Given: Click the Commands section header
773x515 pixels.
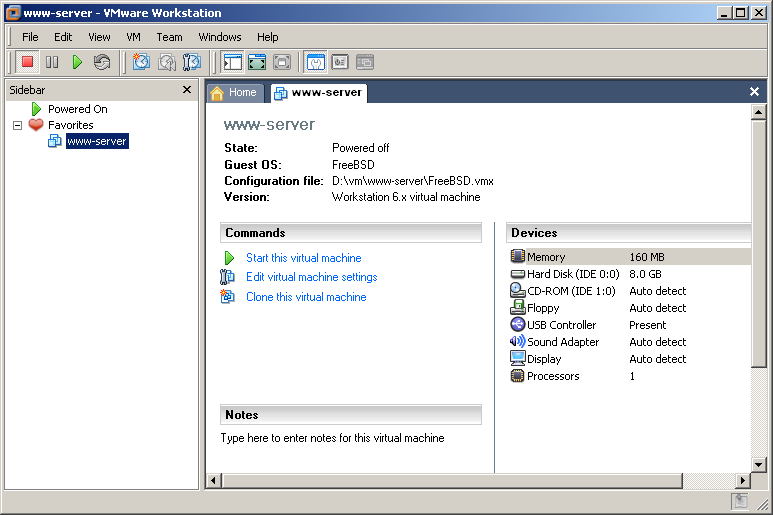Looking at the screenshot, I should (x=351, y=233).
